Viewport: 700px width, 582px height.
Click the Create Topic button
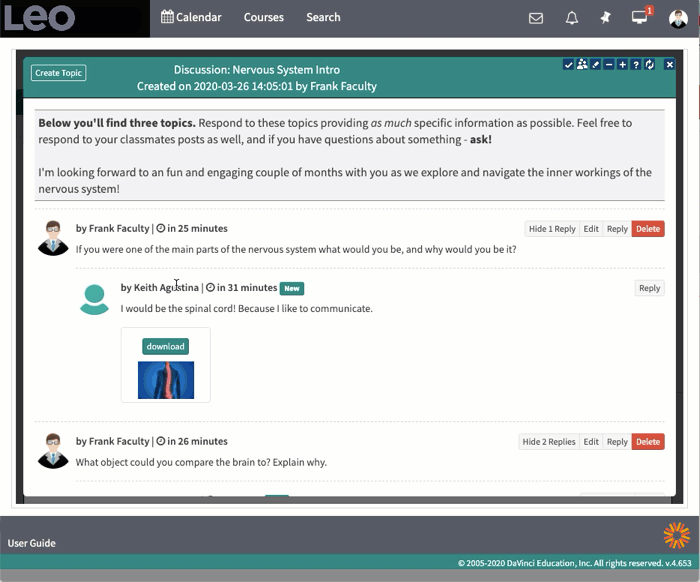coord(58,73)
